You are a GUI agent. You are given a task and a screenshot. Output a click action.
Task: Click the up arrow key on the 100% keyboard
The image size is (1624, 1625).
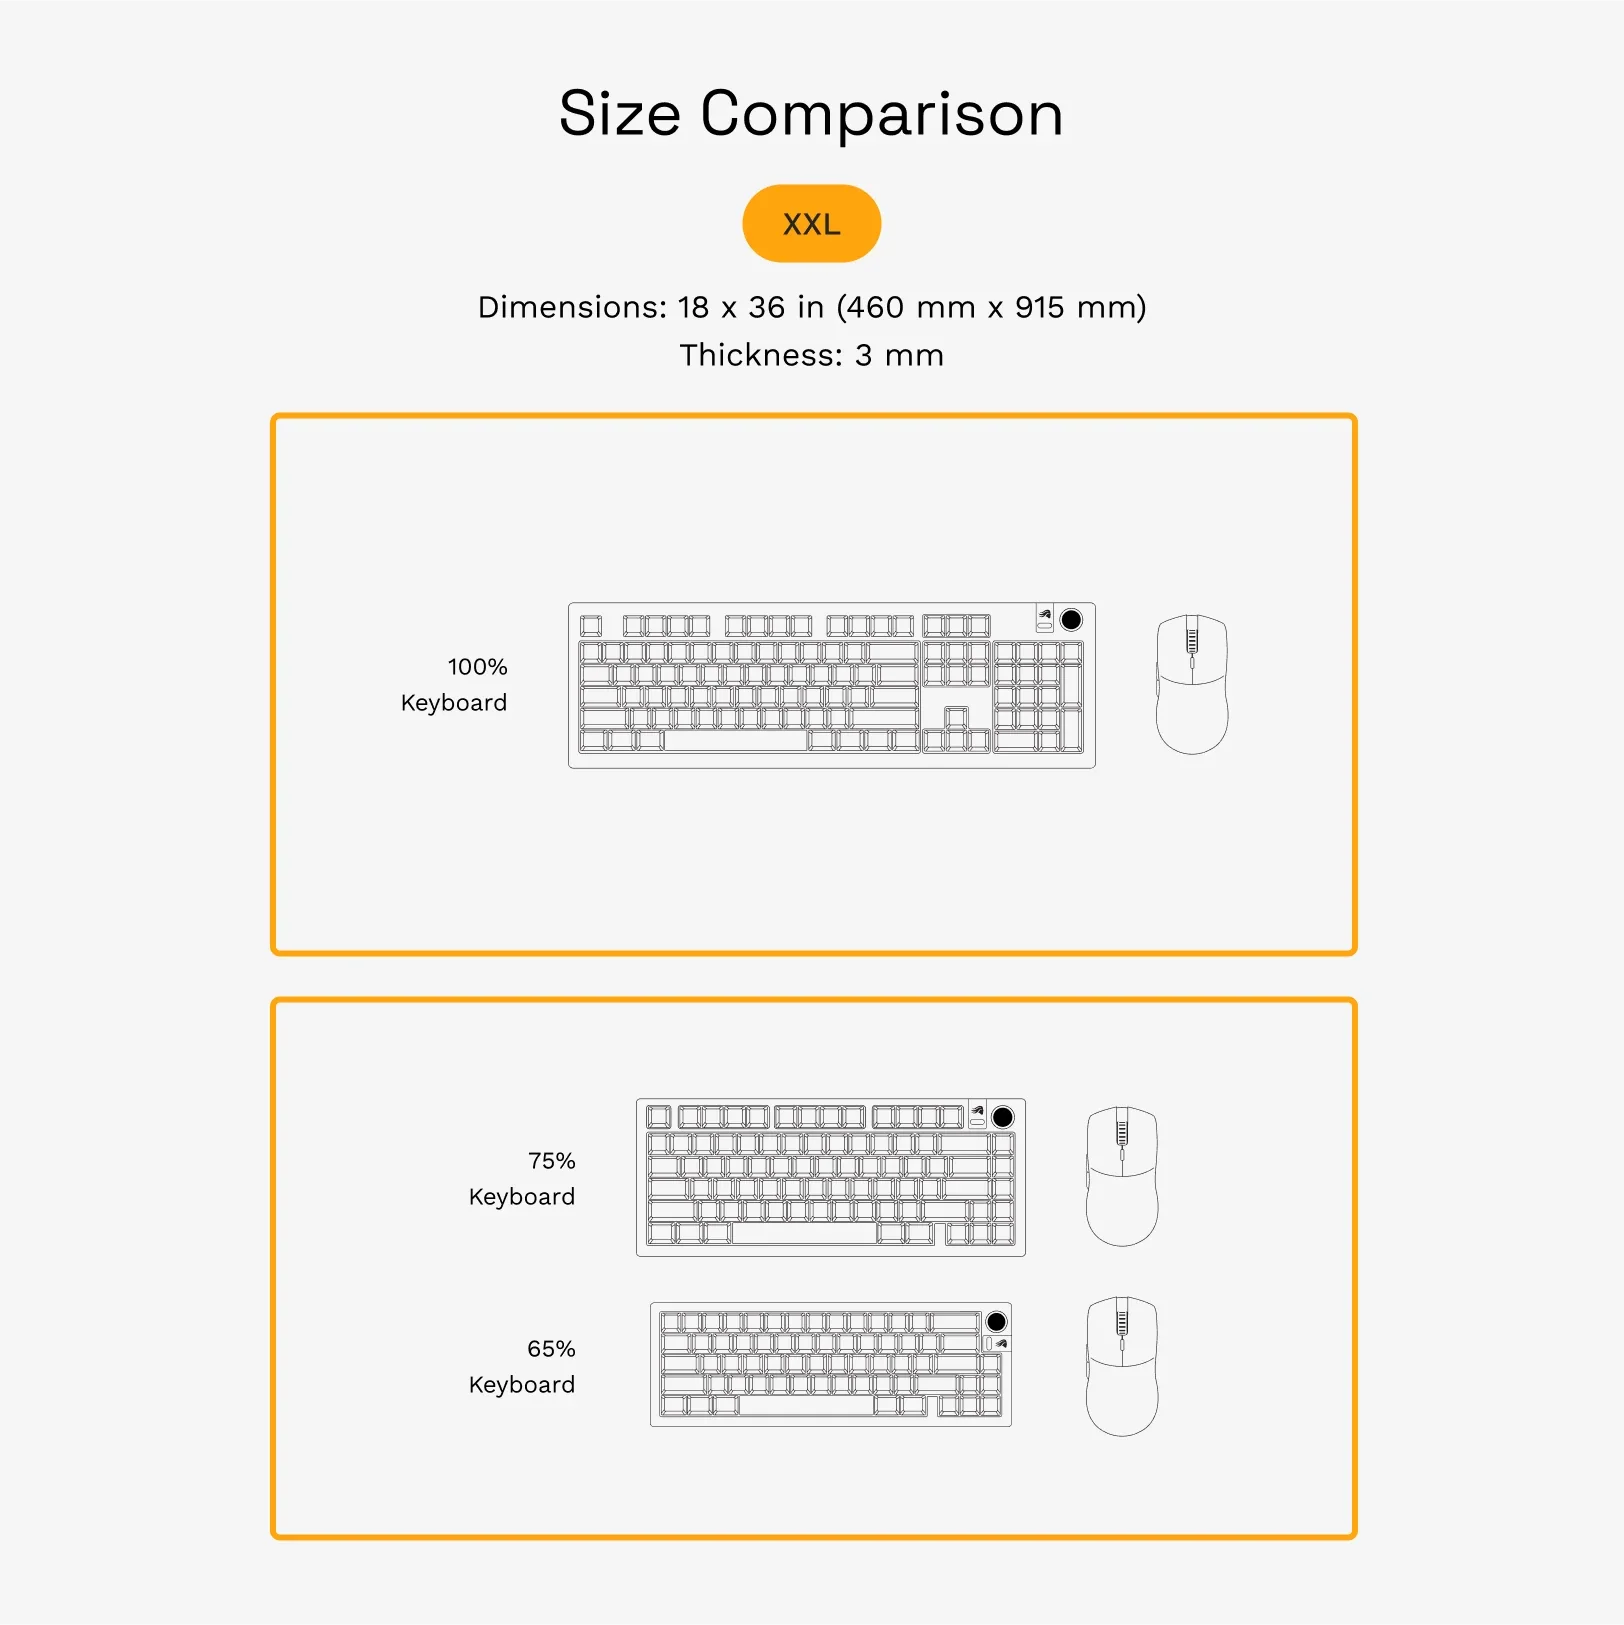956,718
